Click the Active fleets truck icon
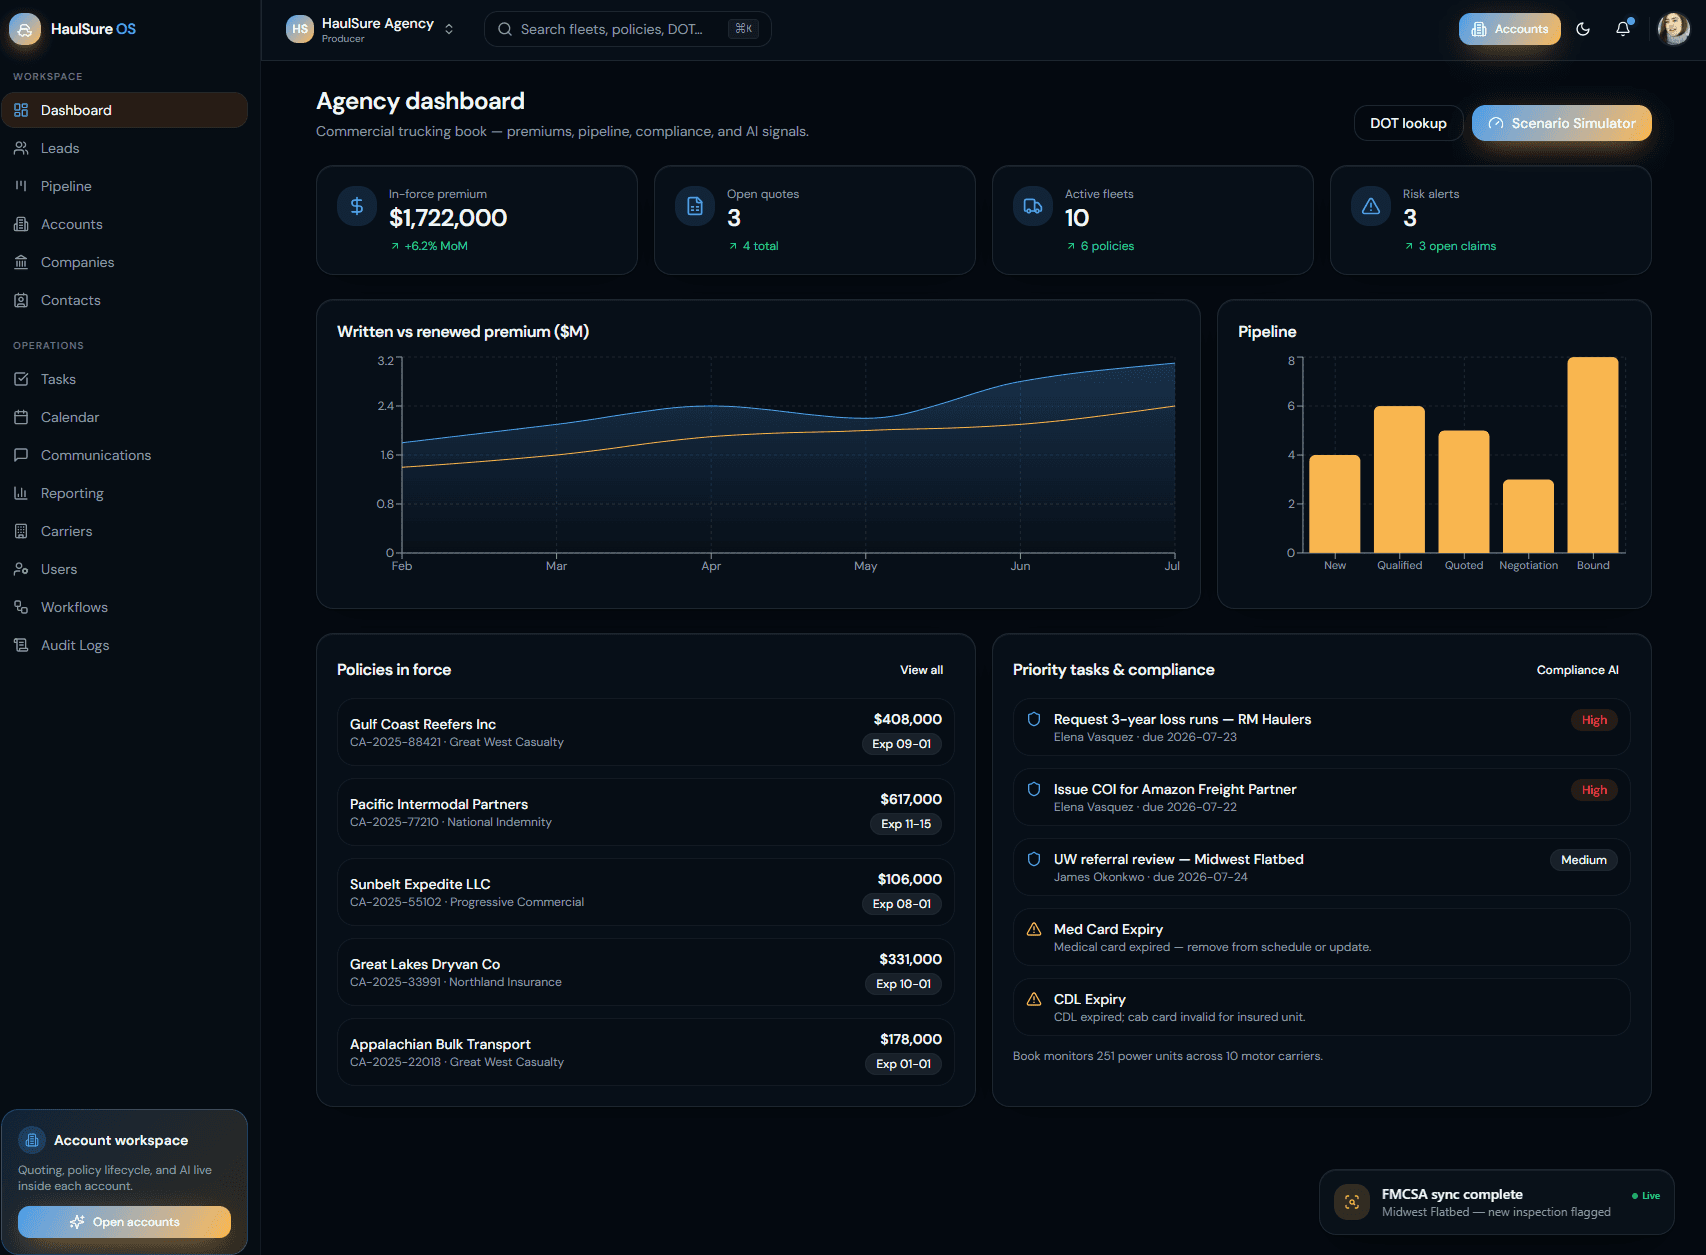This screenshot has width=1706, height=1255. pos(1033,206)
